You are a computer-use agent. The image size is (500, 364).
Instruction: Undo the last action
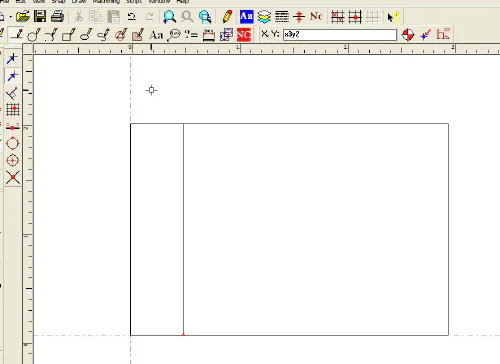132,16
